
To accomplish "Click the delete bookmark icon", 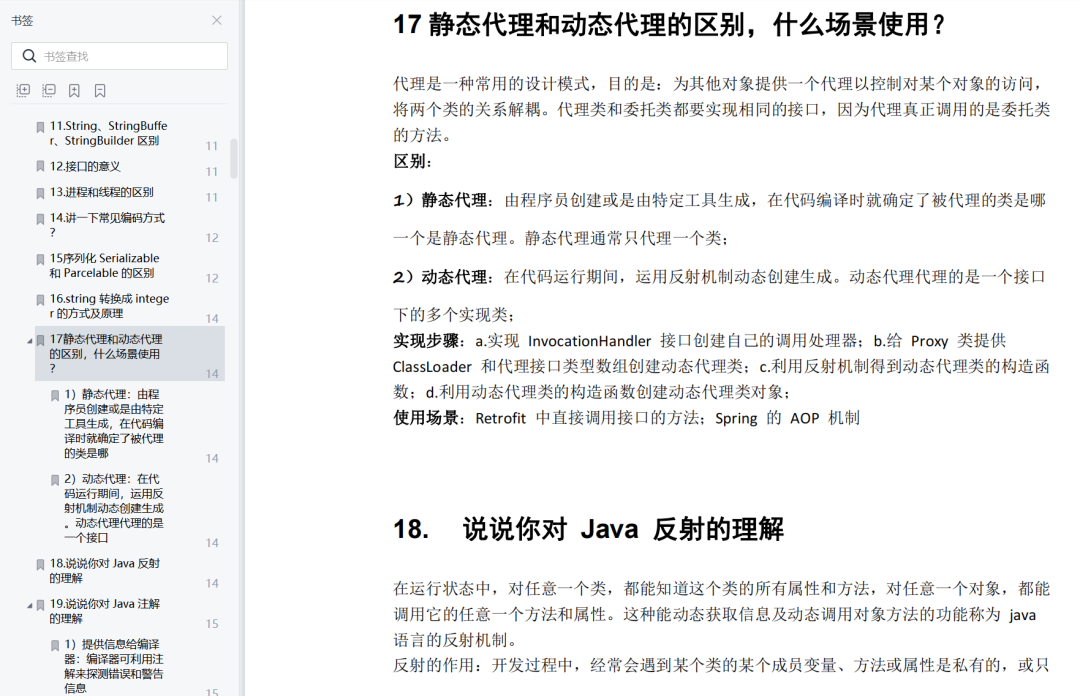I will point(100,90).
